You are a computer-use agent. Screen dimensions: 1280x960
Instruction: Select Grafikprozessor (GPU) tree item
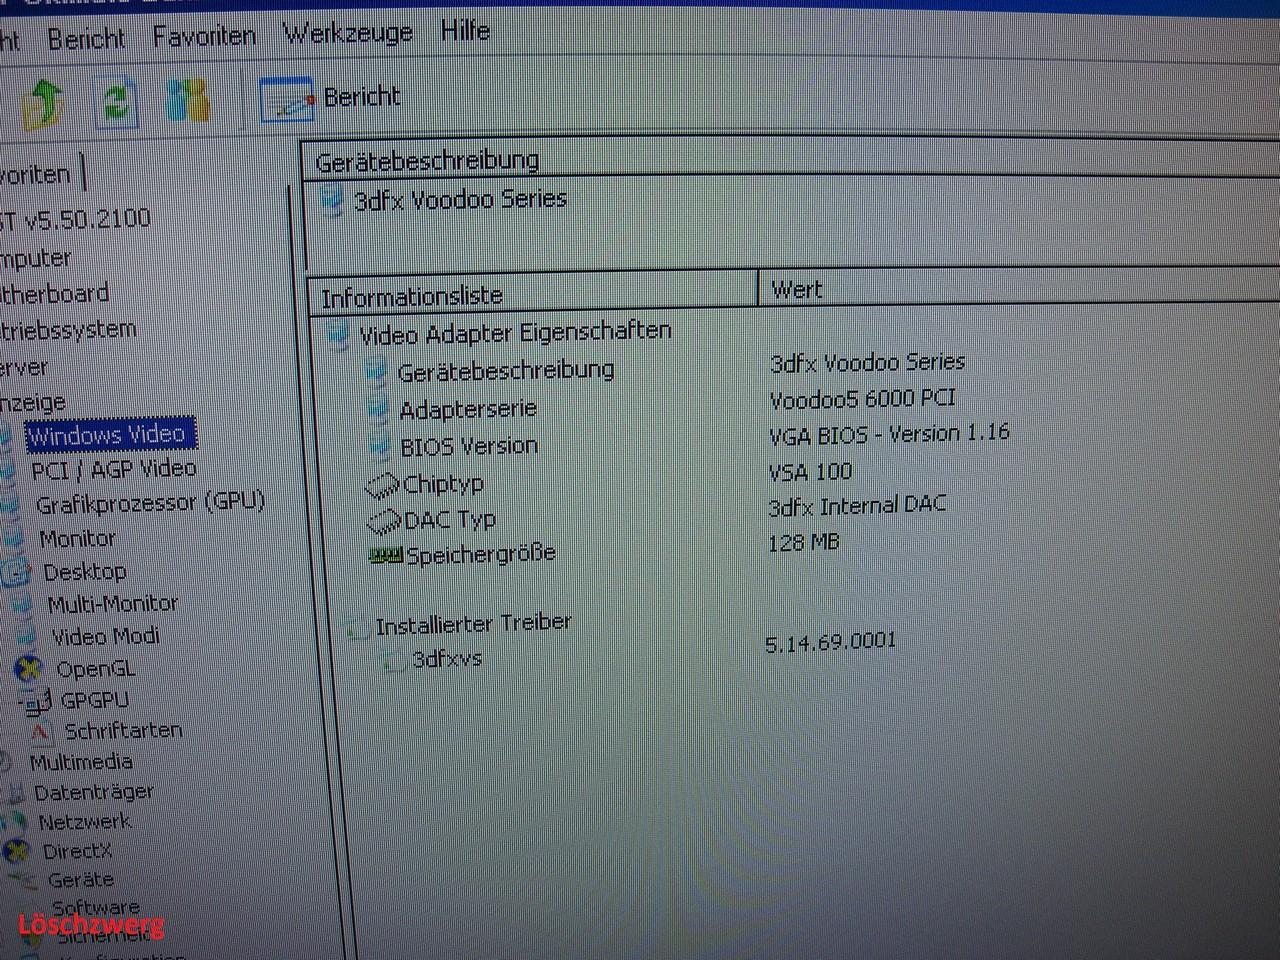coord(150,503)
